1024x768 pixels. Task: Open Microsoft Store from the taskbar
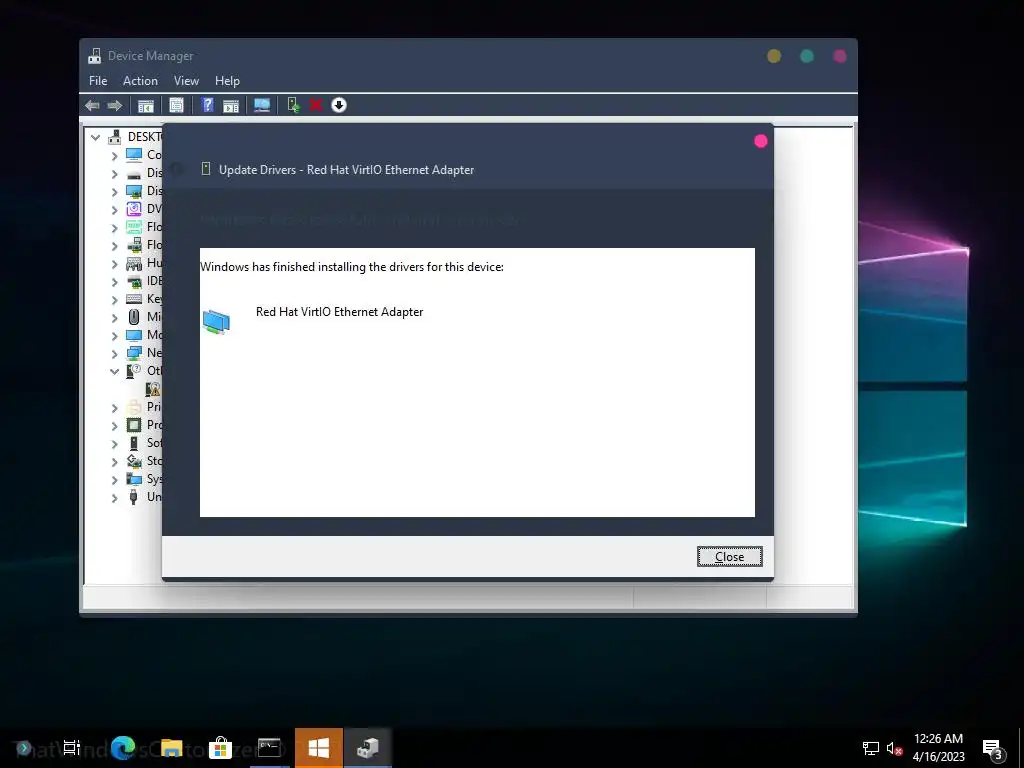click(x=220, y=748)
